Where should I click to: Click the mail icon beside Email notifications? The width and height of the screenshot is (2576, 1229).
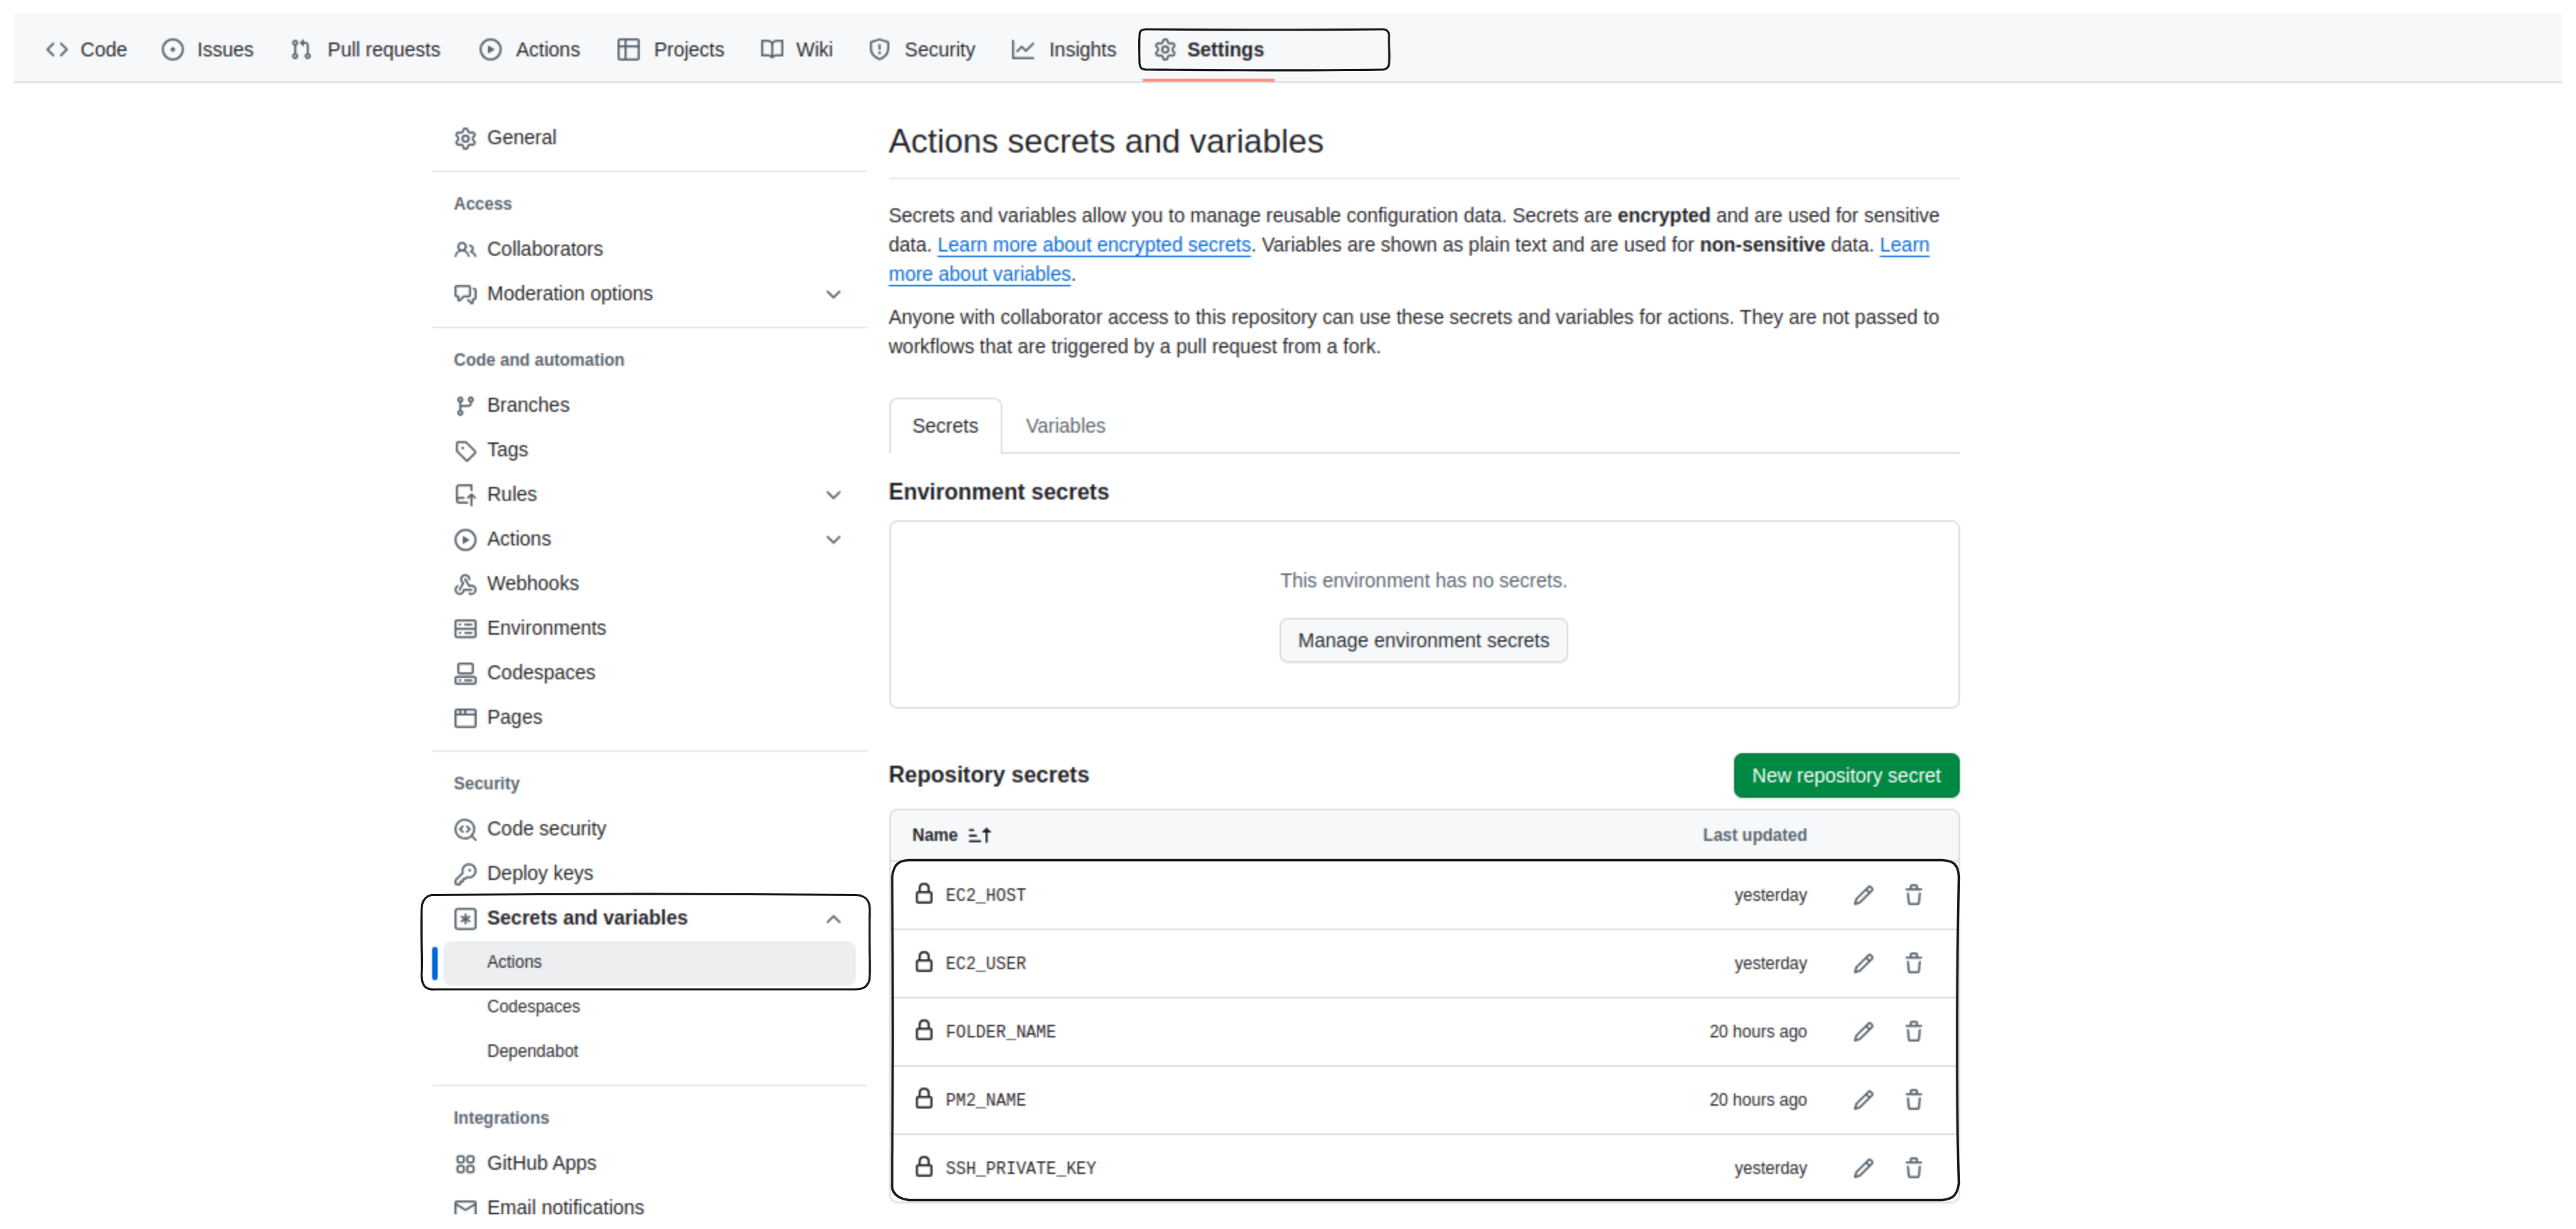[x=465, y=1207]
